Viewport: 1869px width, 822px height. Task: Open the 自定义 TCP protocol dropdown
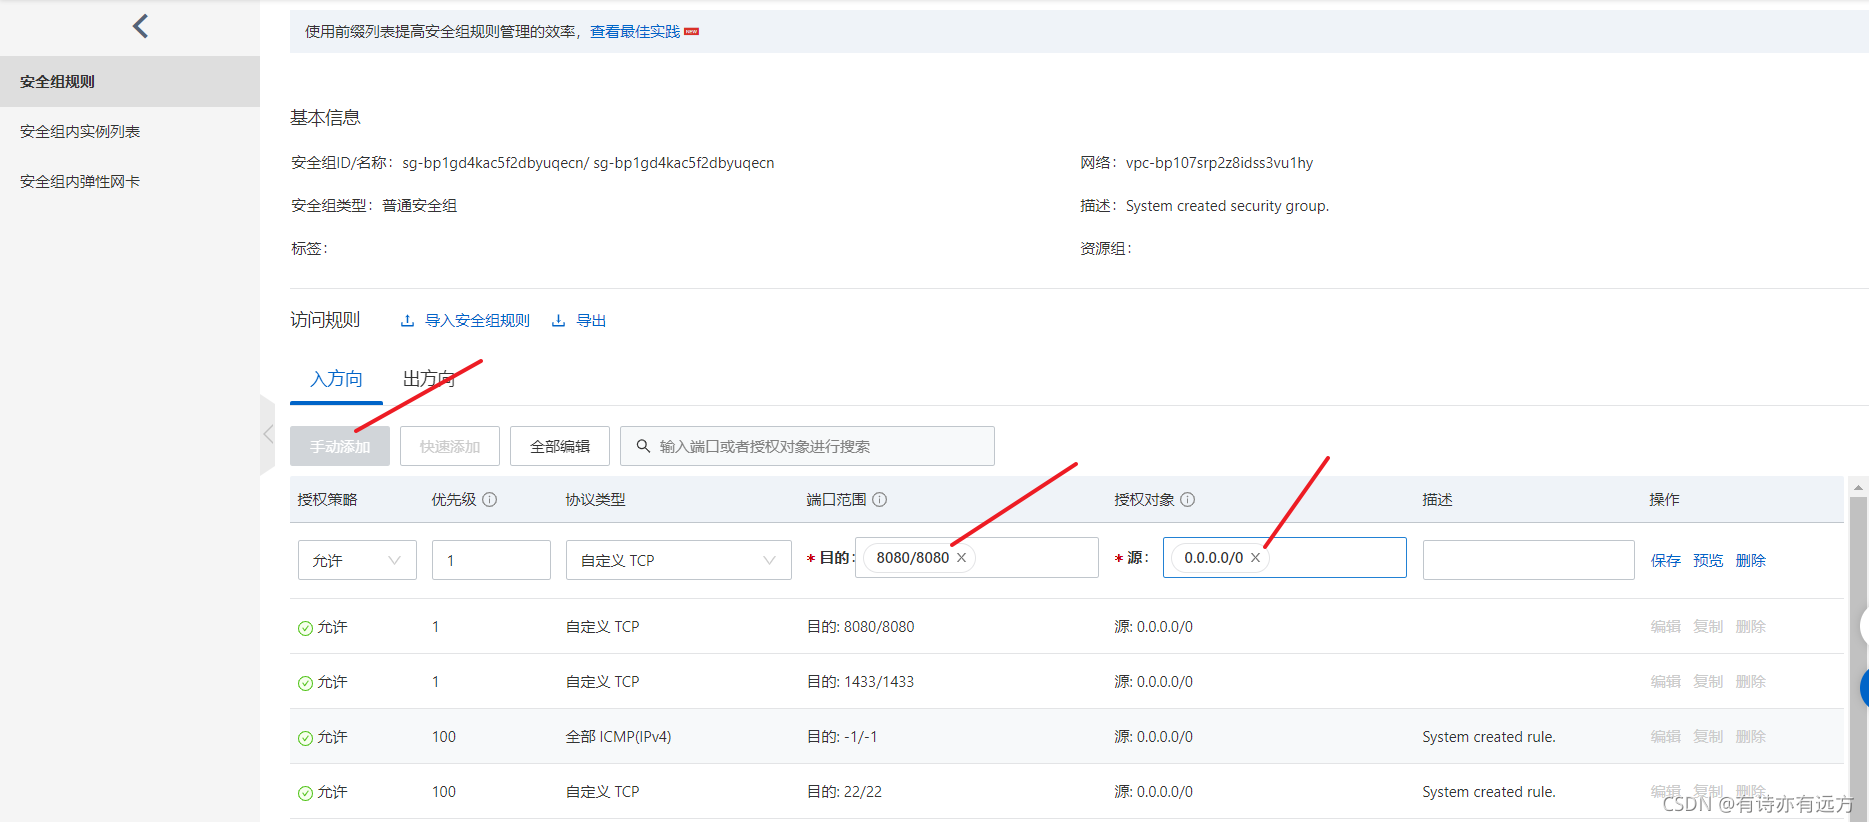[678, 560]
